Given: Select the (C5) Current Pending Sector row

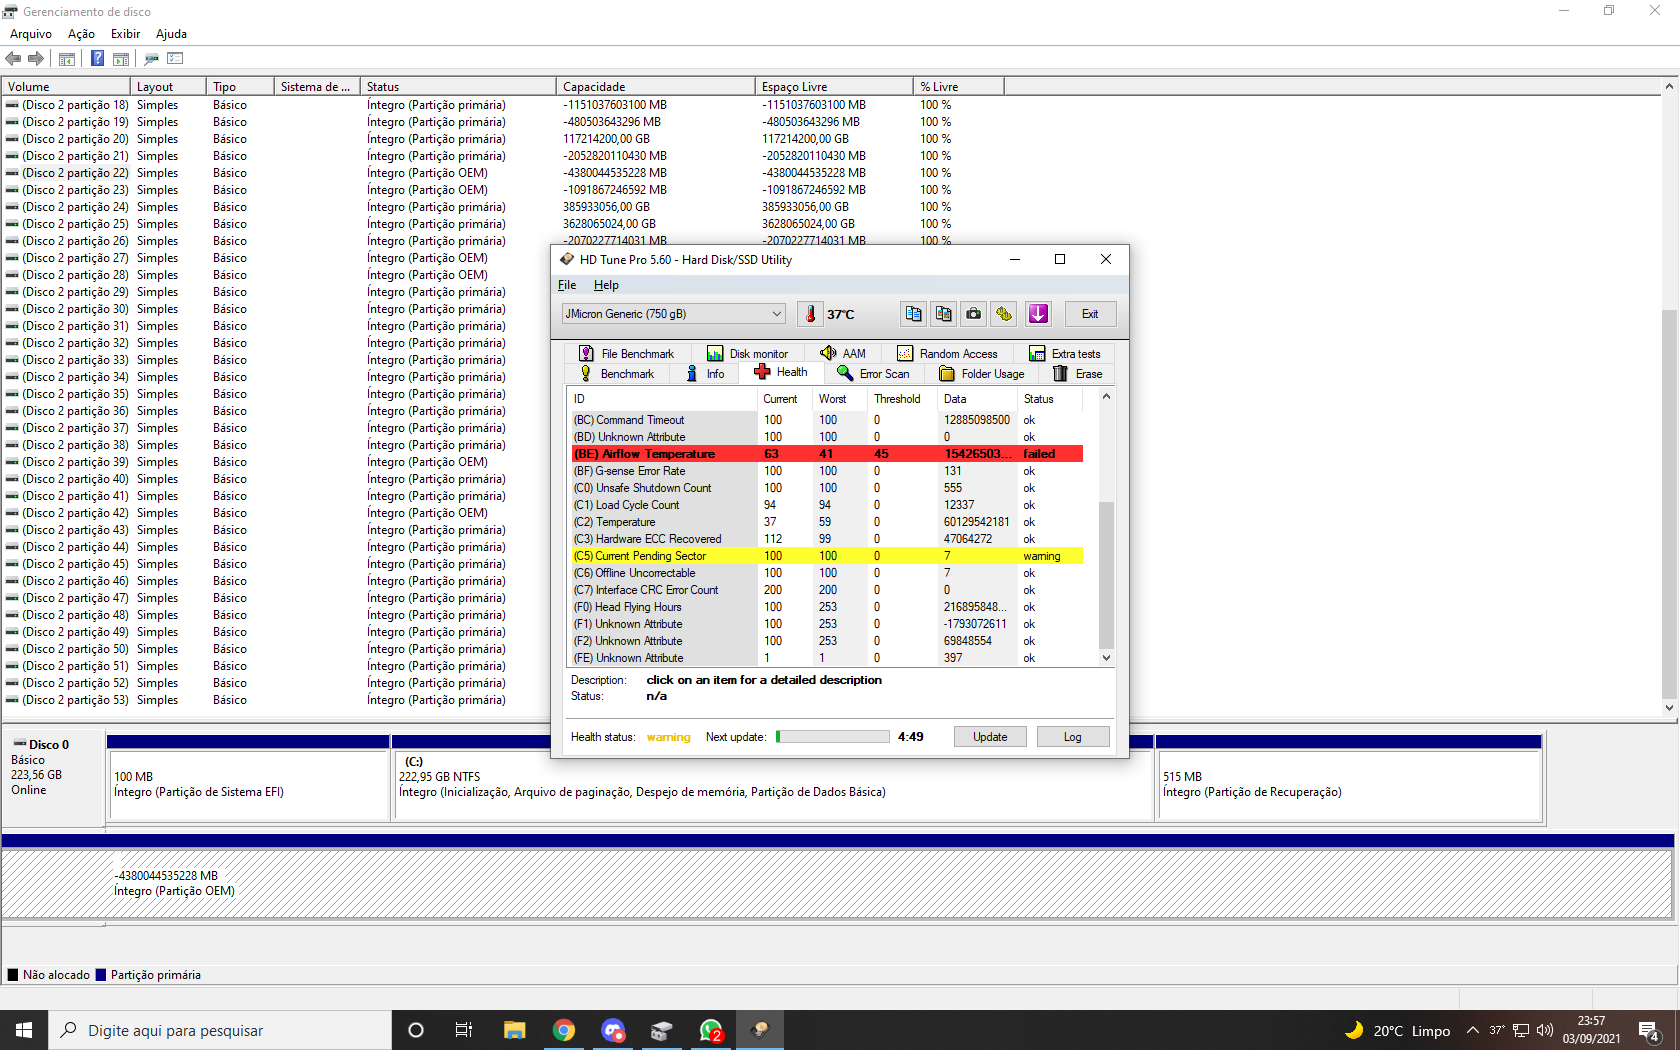Looking at the screenshot, I should [827, 556].
